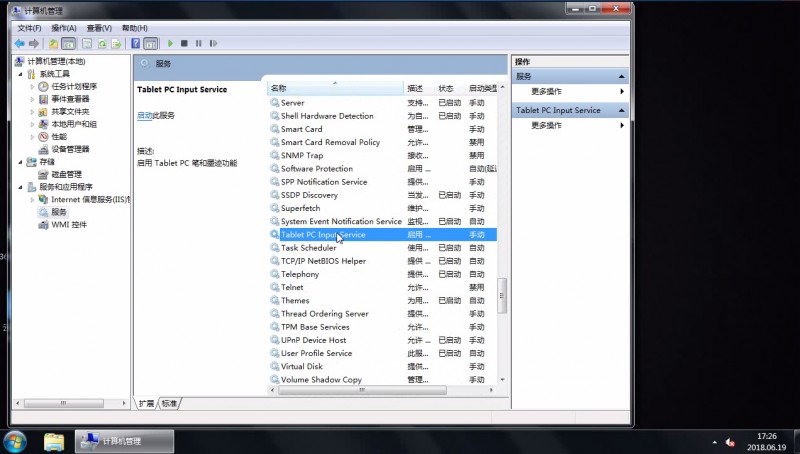Viewport: 800px width, 454px height.
Task: Click gear icon beside Software Protection
Action: point(274,169)
